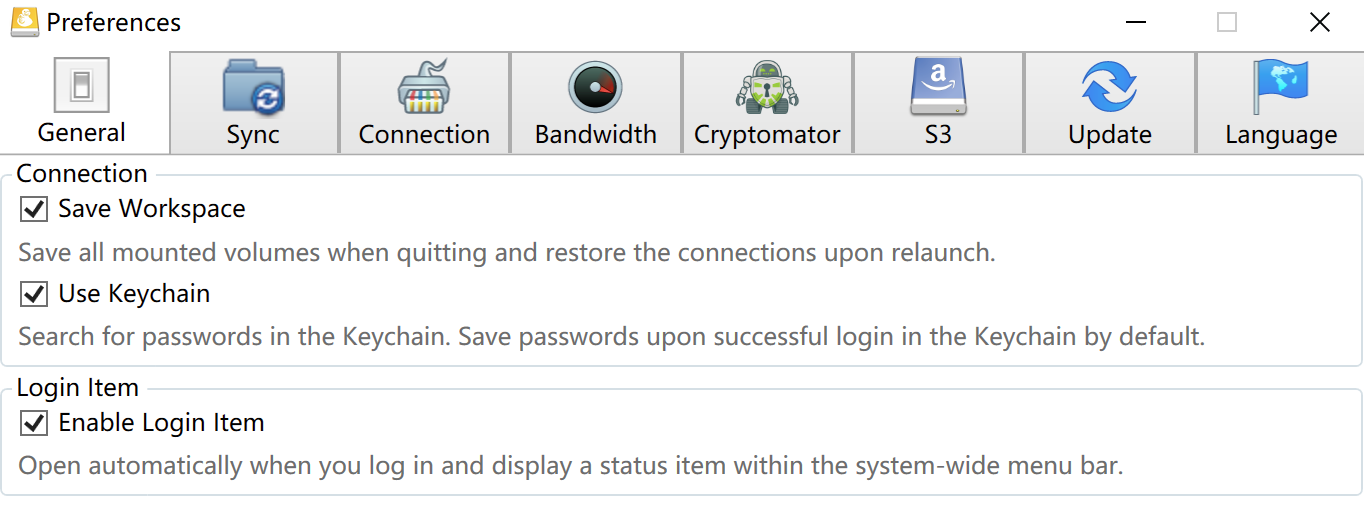Switch to the Language tab label
The image size is (1364, 516).
click(1281, 135)
